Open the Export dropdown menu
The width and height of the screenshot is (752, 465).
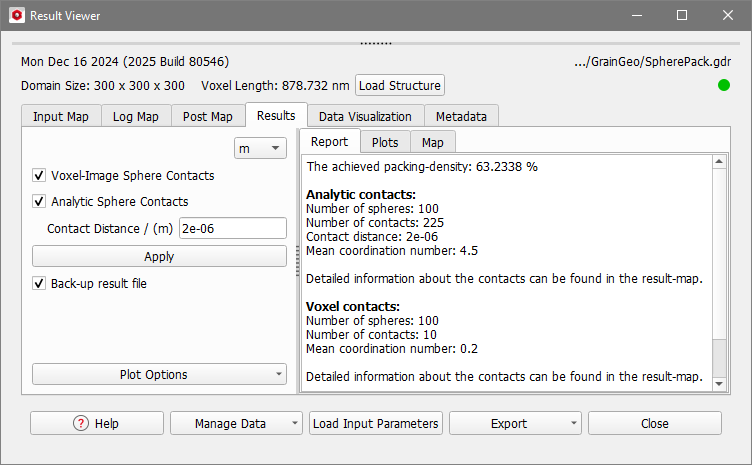coord(515,423)
